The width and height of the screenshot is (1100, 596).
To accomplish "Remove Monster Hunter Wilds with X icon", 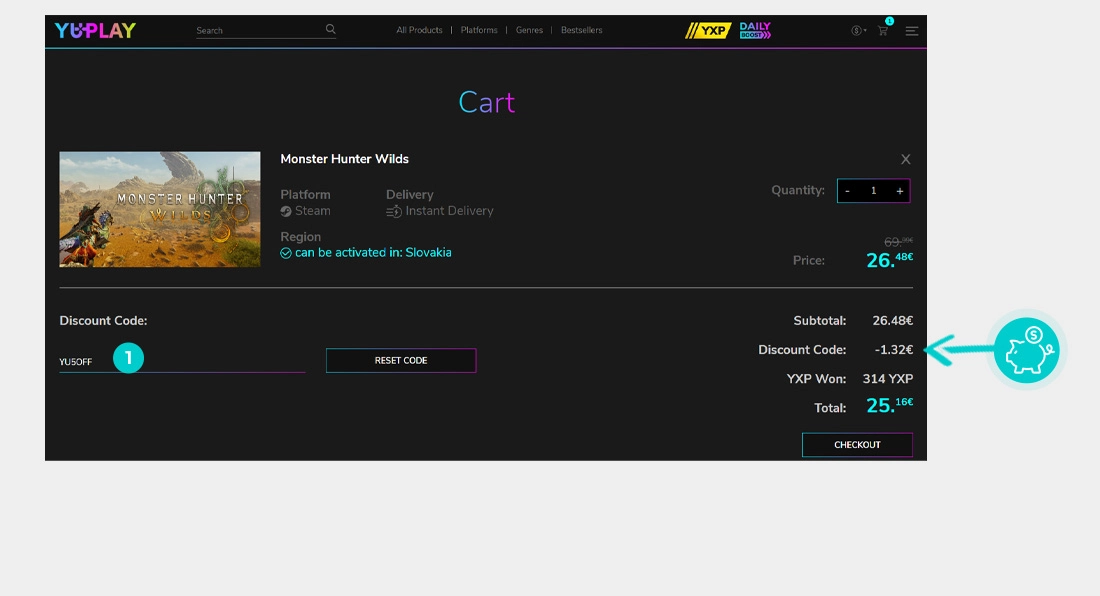I will (x=905, y=159).
